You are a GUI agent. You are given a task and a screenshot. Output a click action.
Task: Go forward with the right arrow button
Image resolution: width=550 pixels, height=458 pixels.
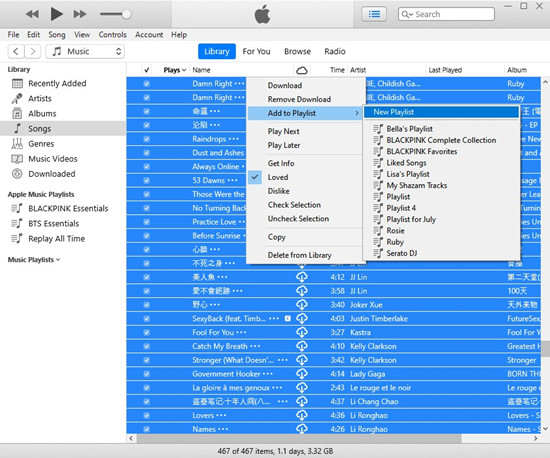click(x=33, y=52)
